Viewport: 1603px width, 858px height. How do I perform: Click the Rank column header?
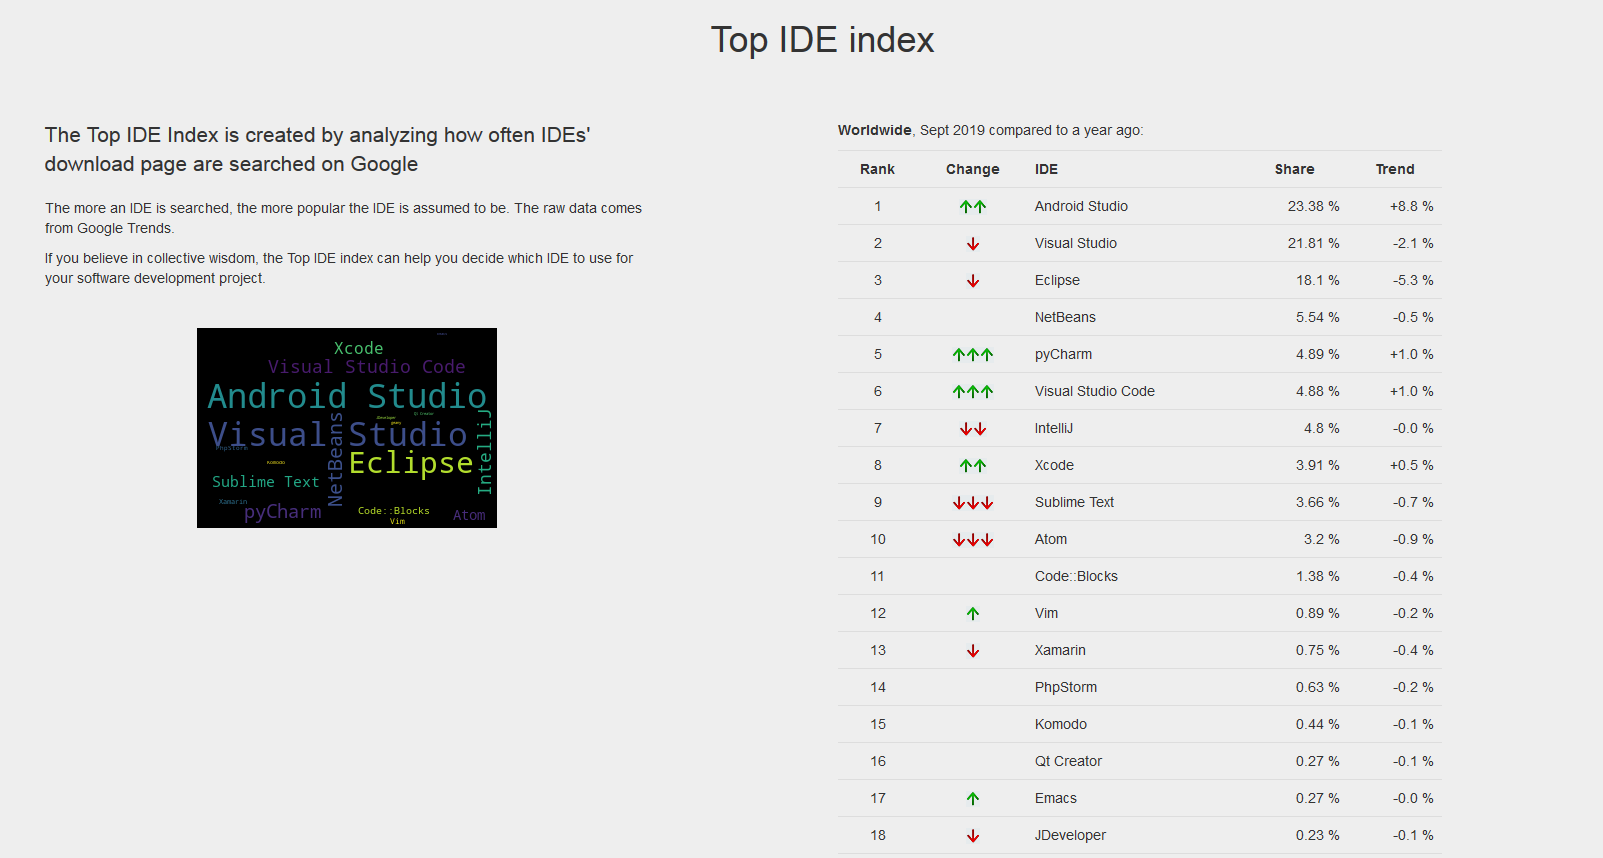click(x=877, y=169)
